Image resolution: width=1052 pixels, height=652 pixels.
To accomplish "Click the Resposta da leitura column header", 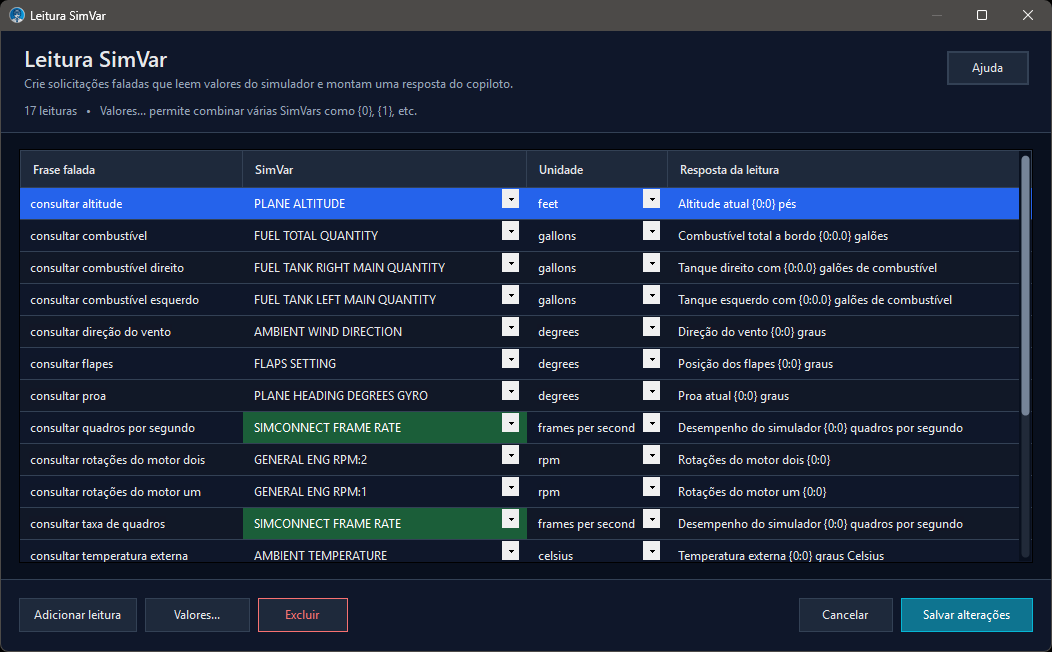I will pyautogui.click(x=843, y=170).
